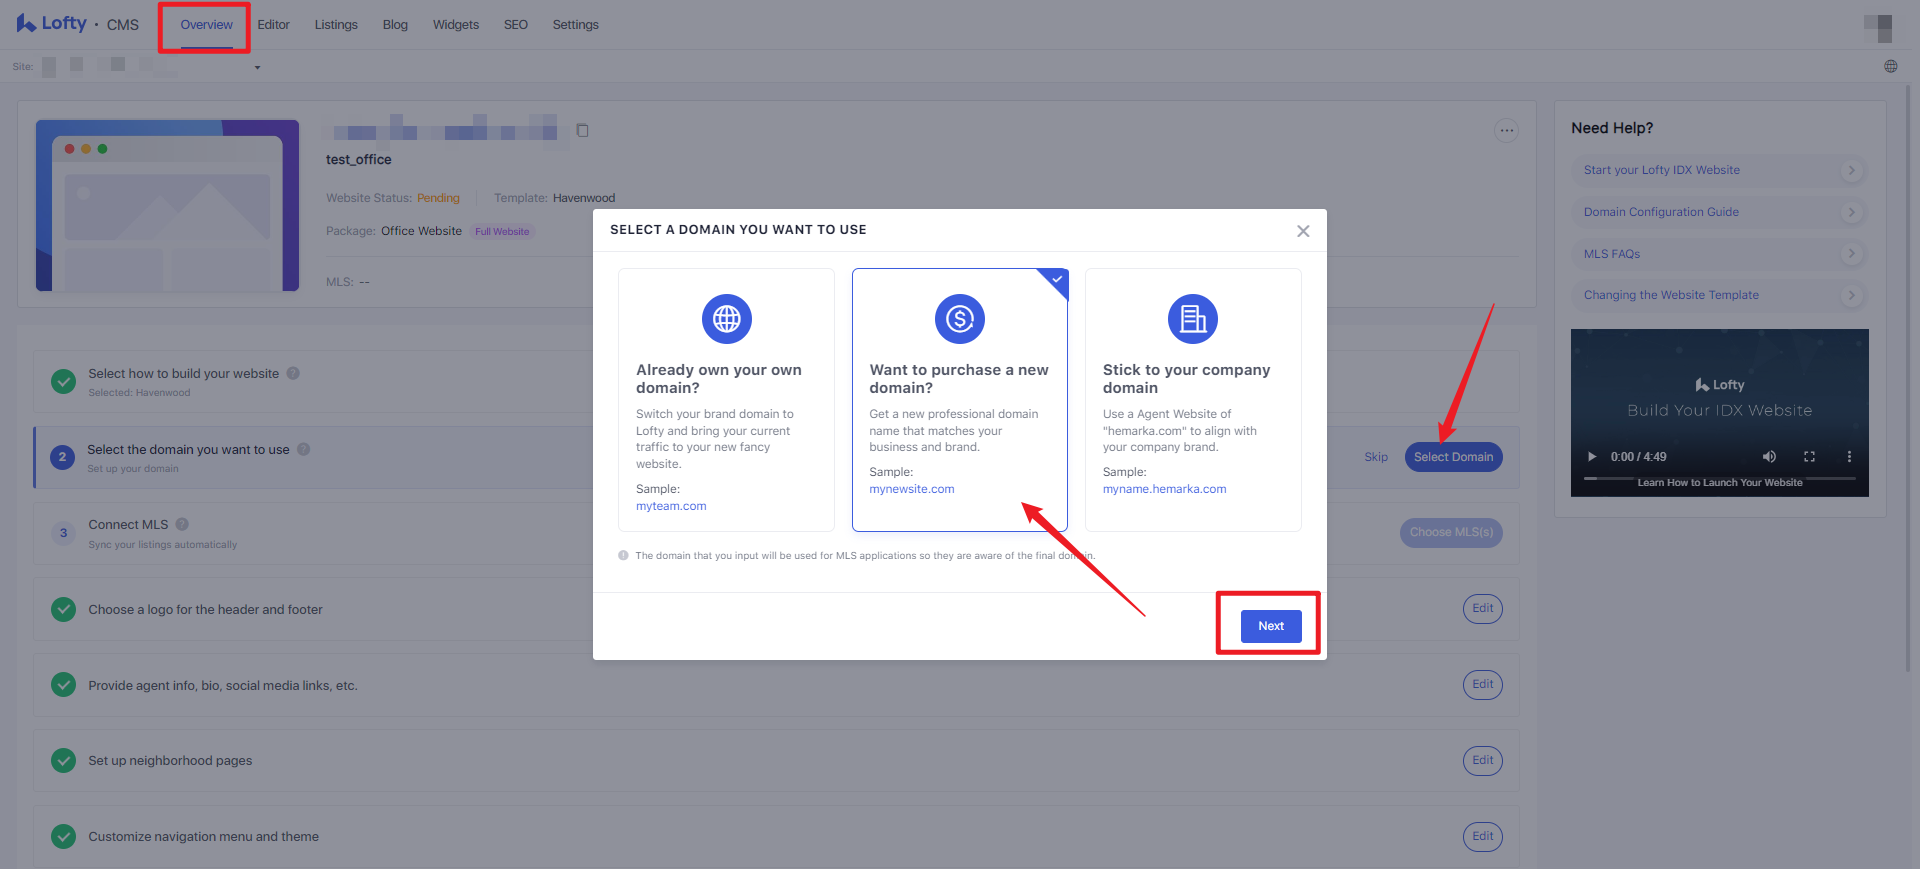1920x869 pixels.
Task: Click the user avatar in header
Action: coord(1879,27)
